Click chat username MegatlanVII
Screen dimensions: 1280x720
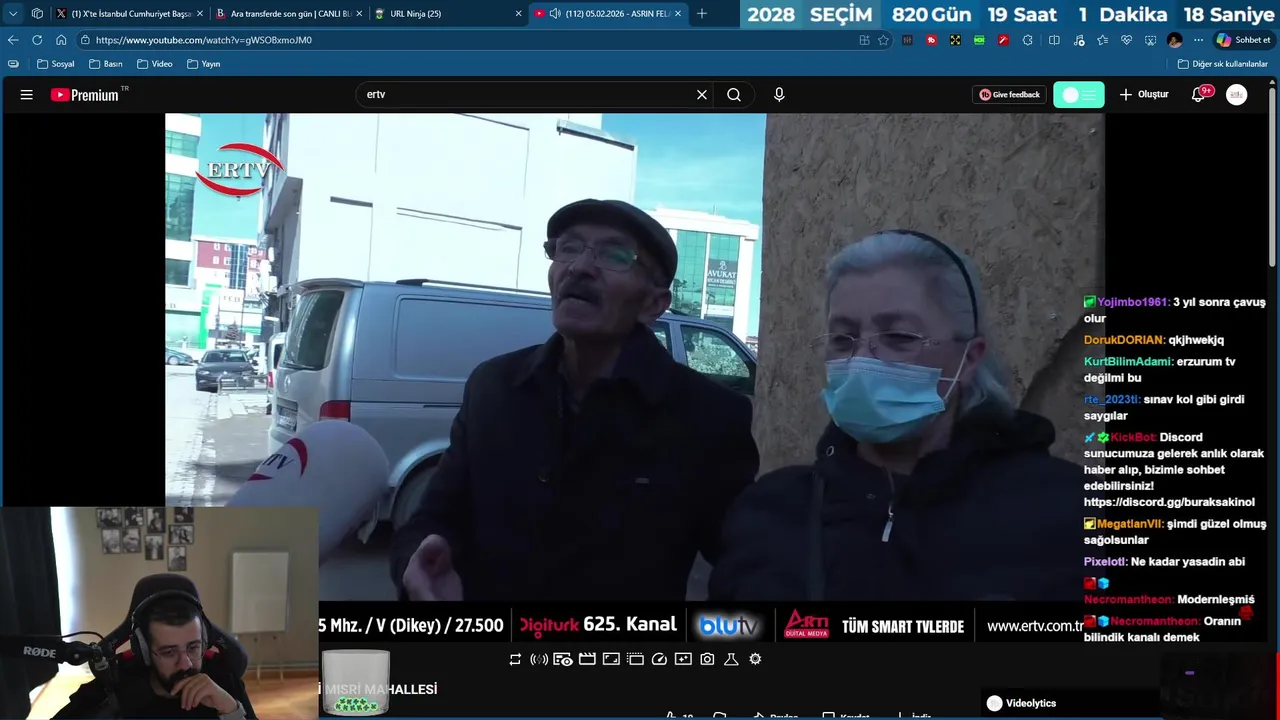point(1130,524)
